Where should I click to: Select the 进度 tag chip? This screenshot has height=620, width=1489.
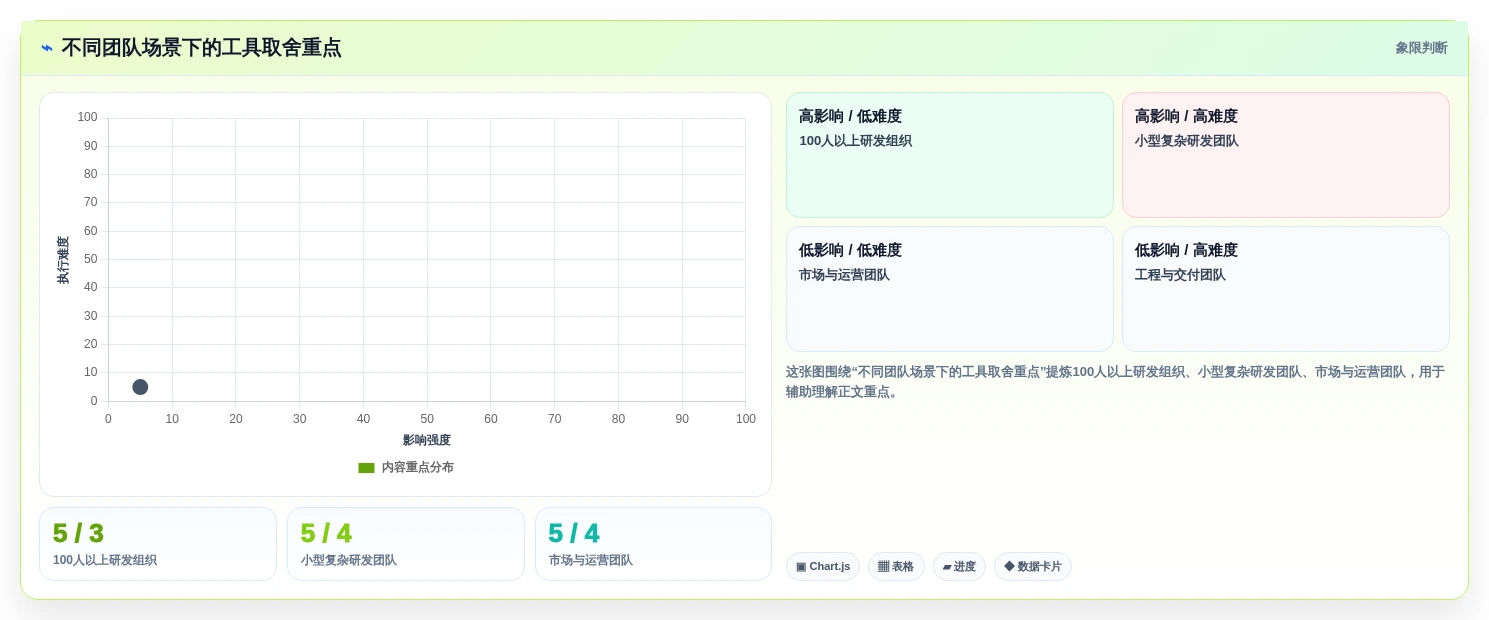[959, 567]
